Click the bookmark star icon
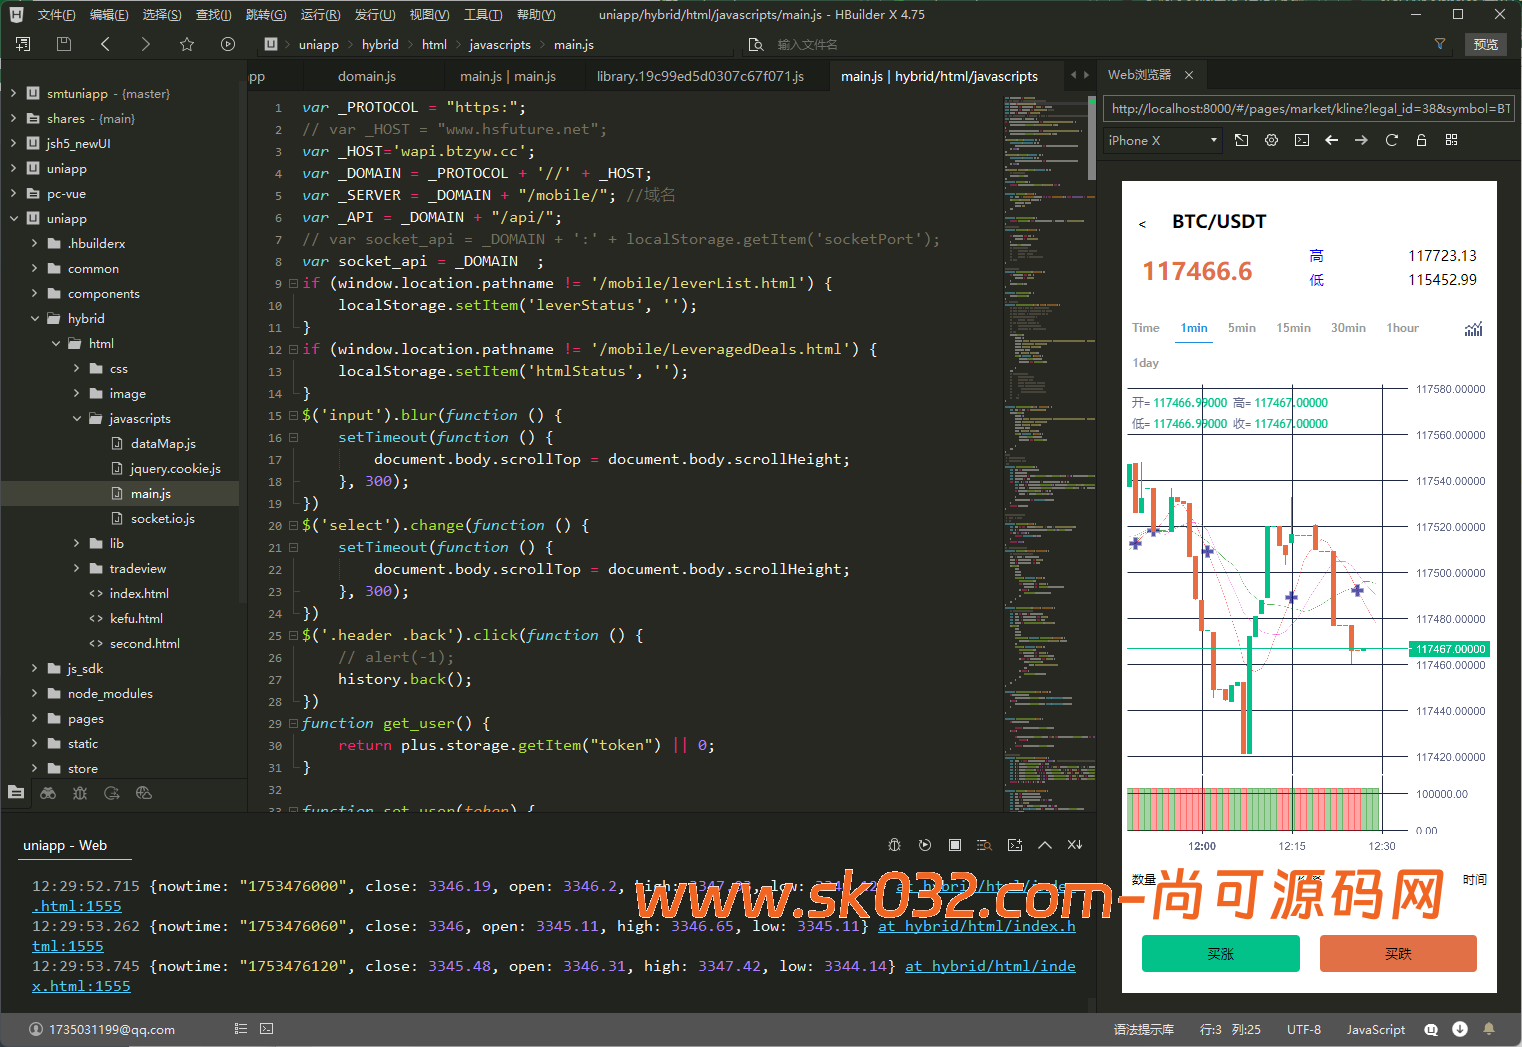The width and height of the screenshot is (1522, 1047). (187, 44)
